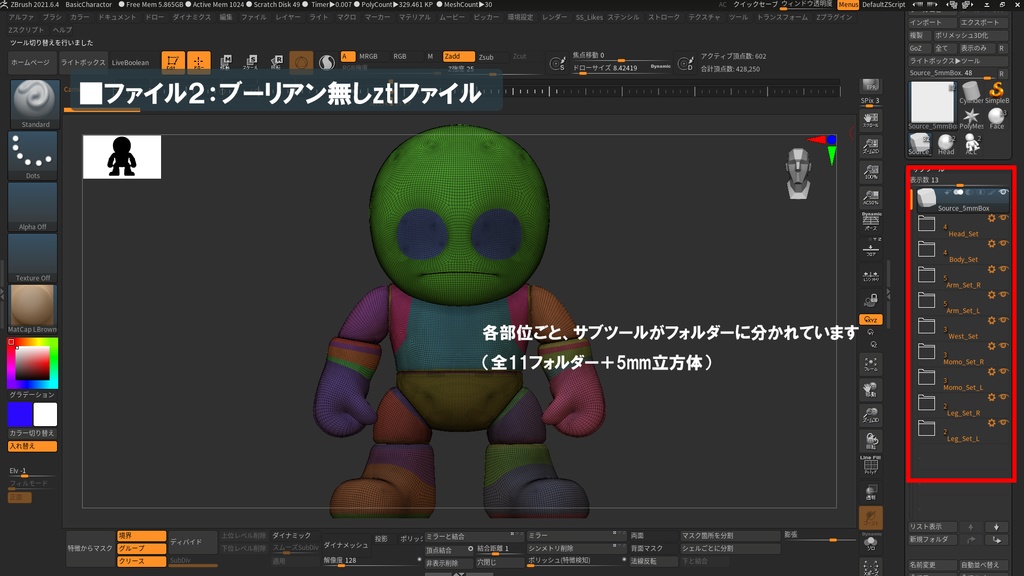The width and height of the screenshot is (1024, 576).
Task: Hide Head_Set using its eye toggle
Action: tap(1003, 220)
